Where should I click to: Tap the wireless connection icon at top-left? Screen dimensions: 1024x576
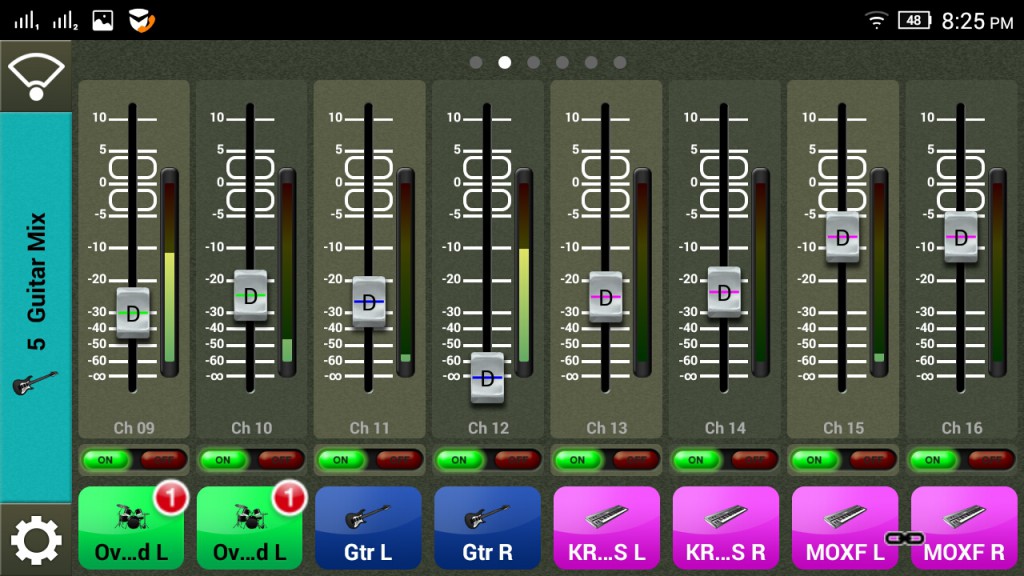click(36, 76)
